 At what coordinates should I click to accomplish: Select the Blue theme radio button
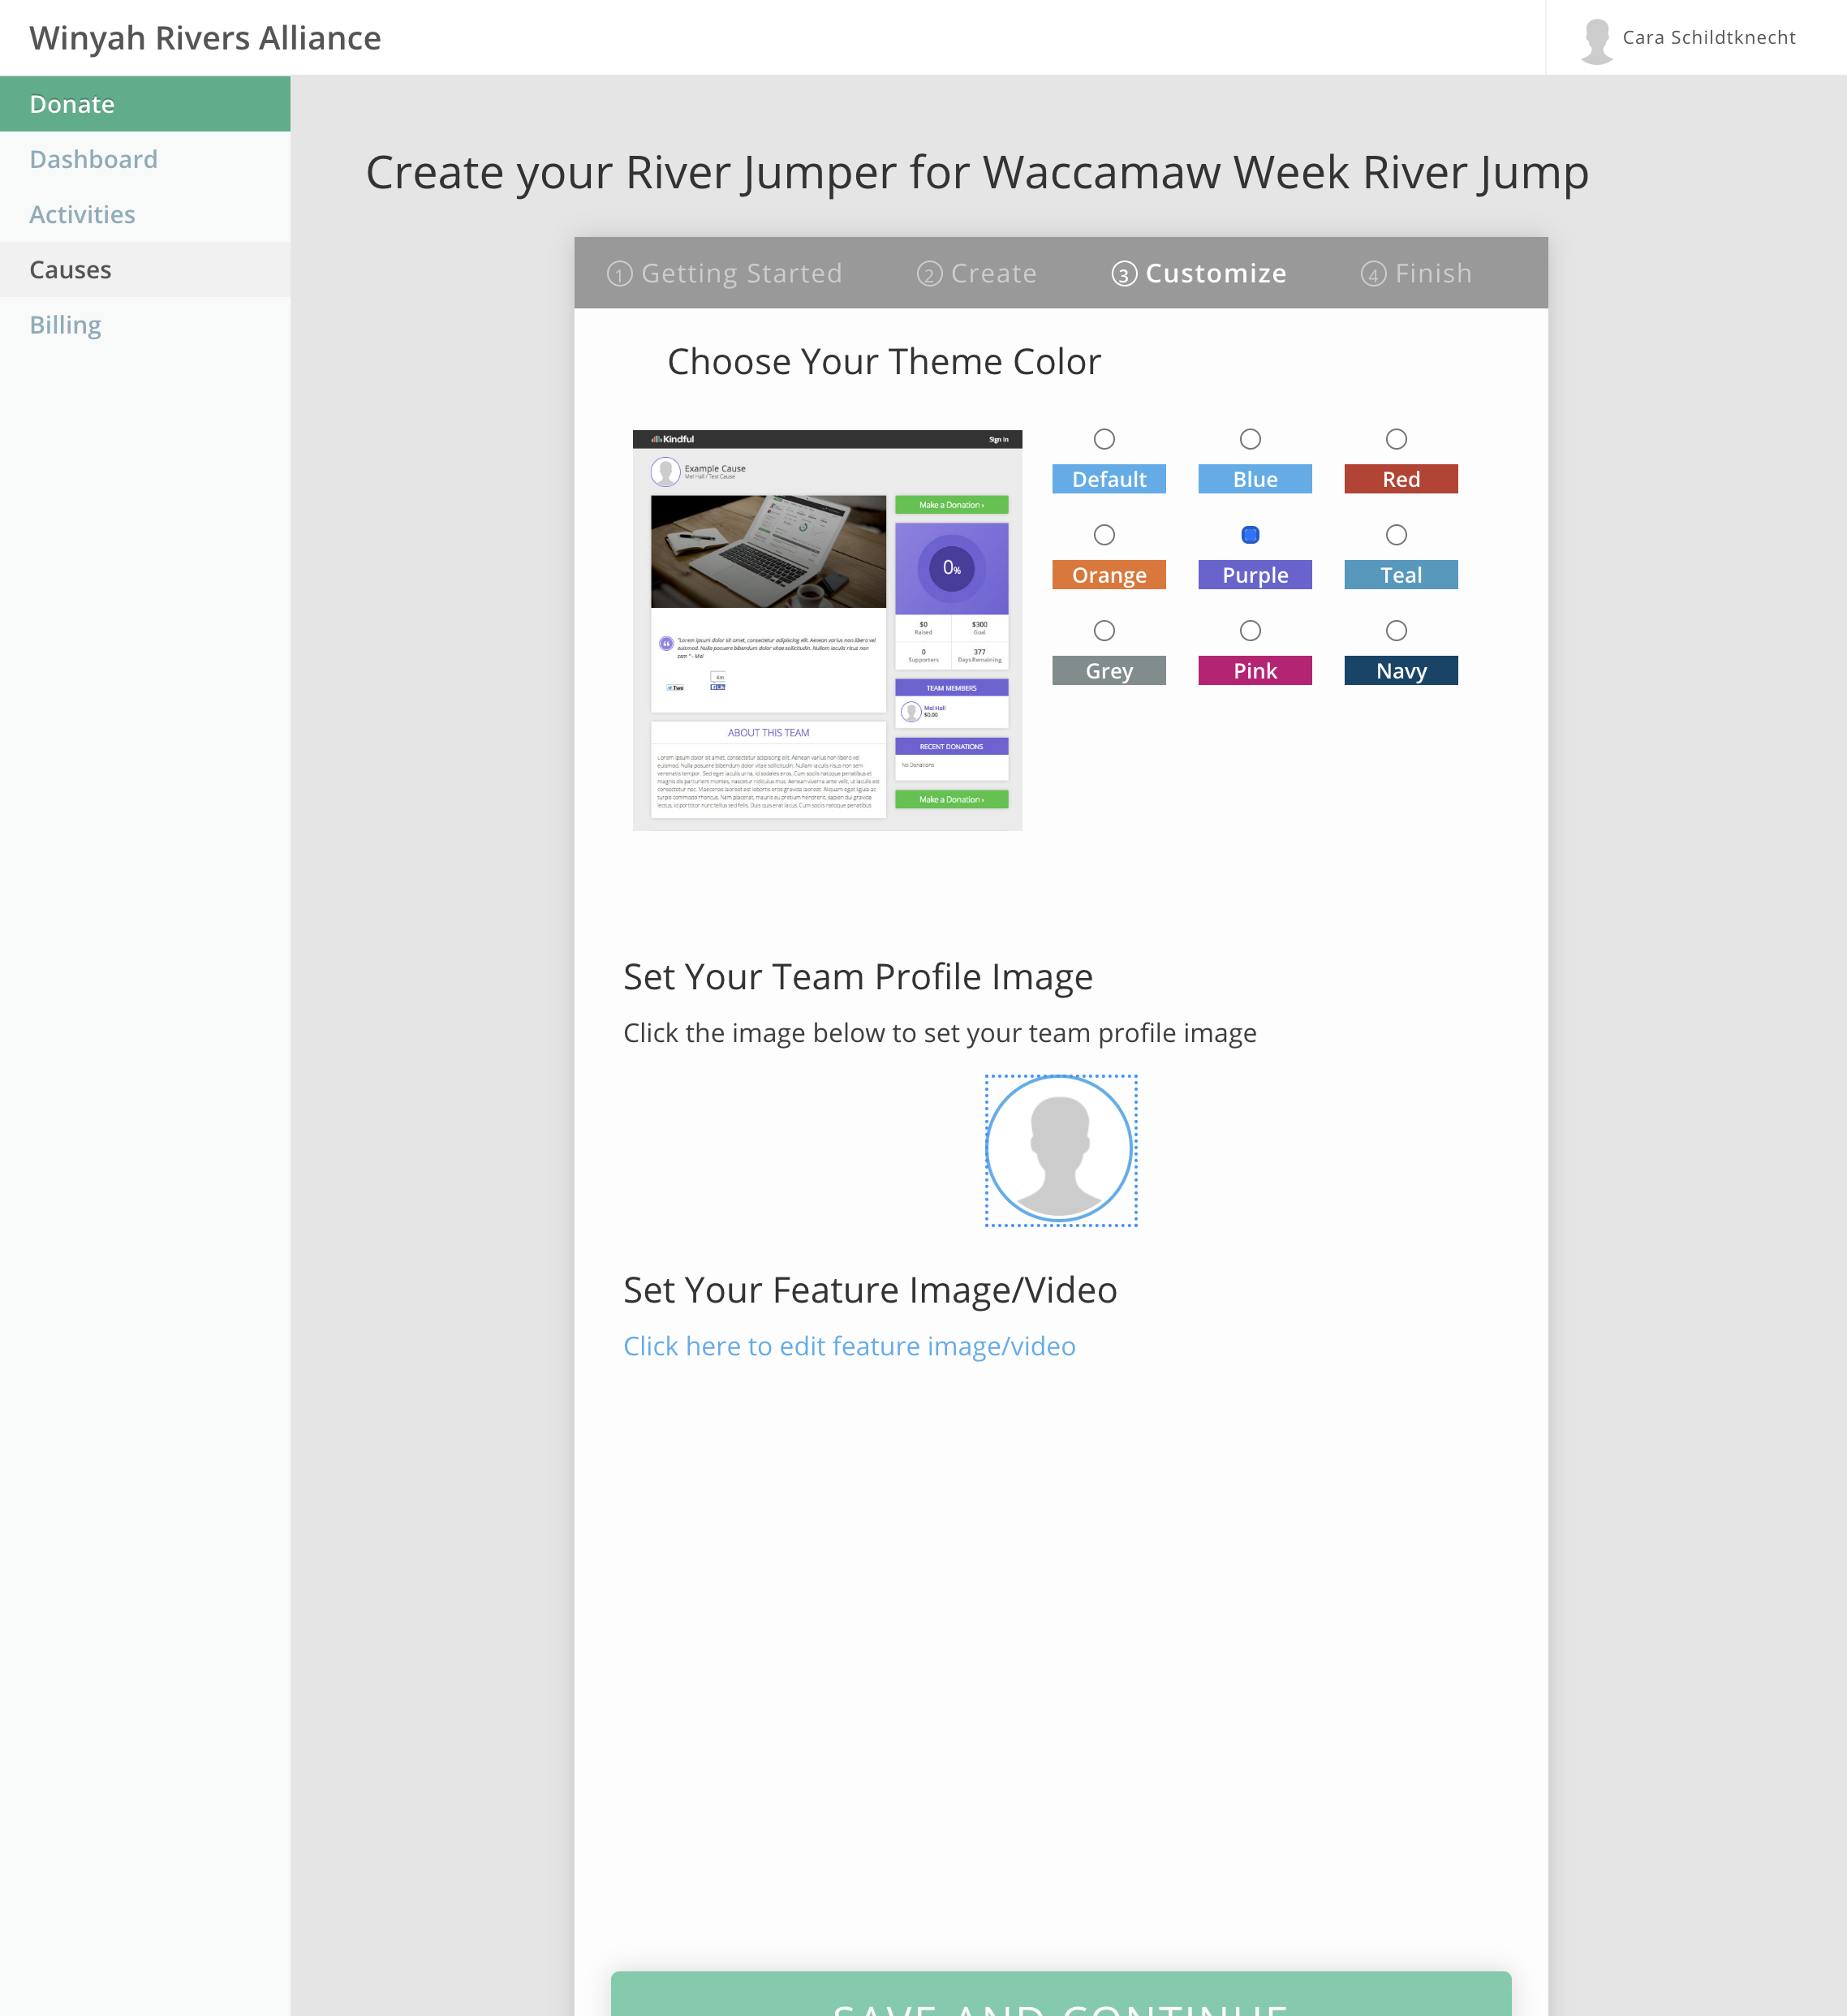point(1250,439)
